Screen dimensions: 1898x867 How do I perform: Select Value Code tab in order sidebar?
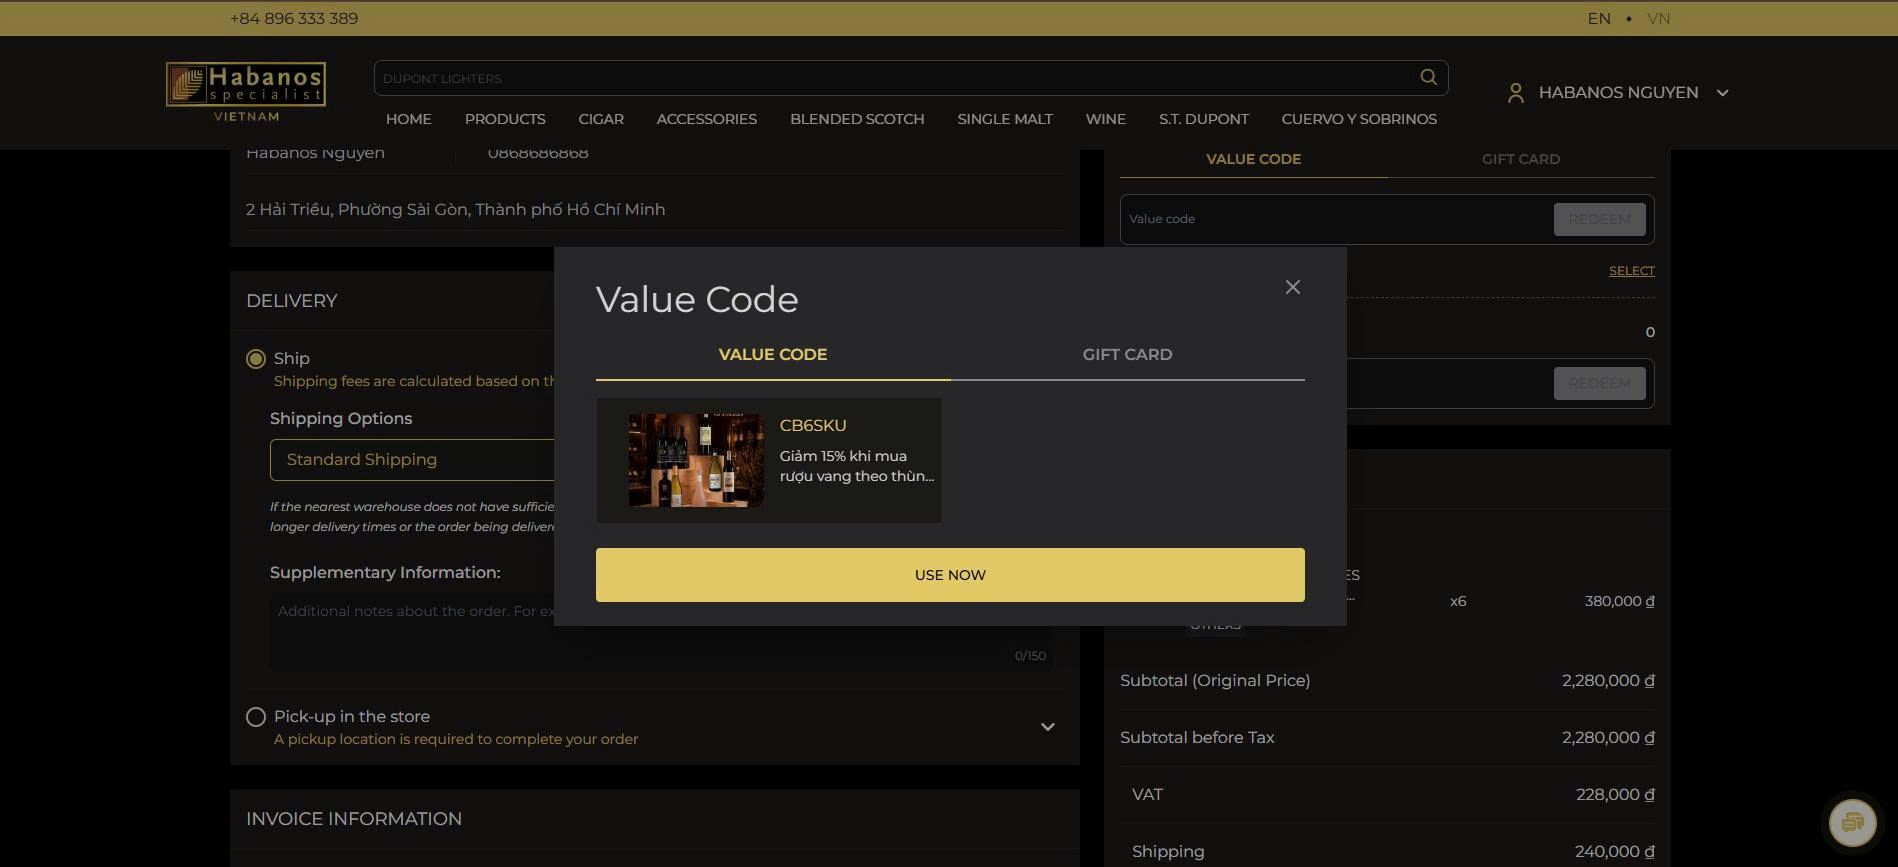[x=1253, y=159]
